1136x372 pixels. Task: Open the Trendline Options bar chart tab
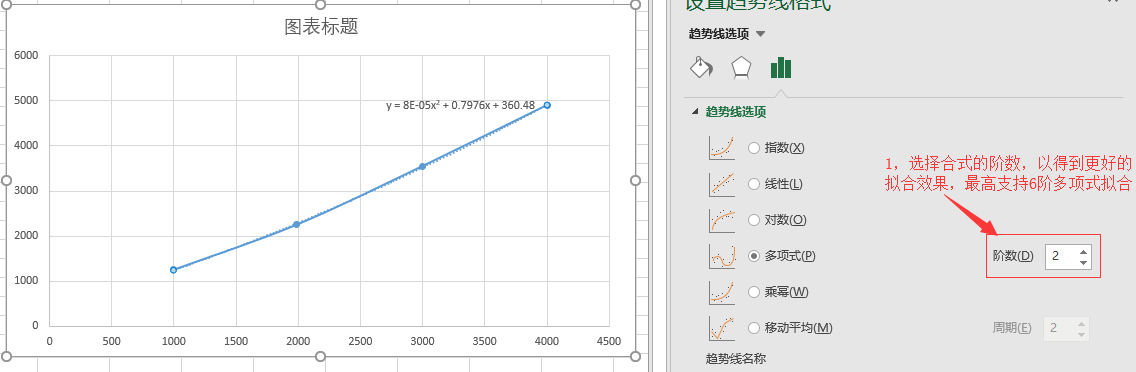point(780,67)
